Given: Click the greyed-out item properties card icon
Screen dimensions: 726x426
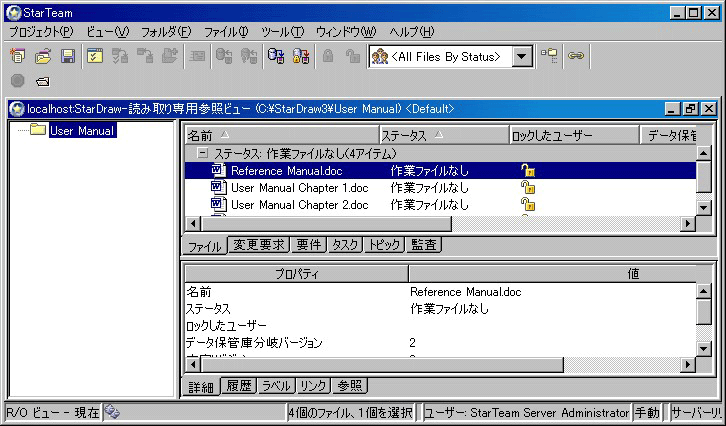Looking at the screenshot, I should click(x=198, y=56).
